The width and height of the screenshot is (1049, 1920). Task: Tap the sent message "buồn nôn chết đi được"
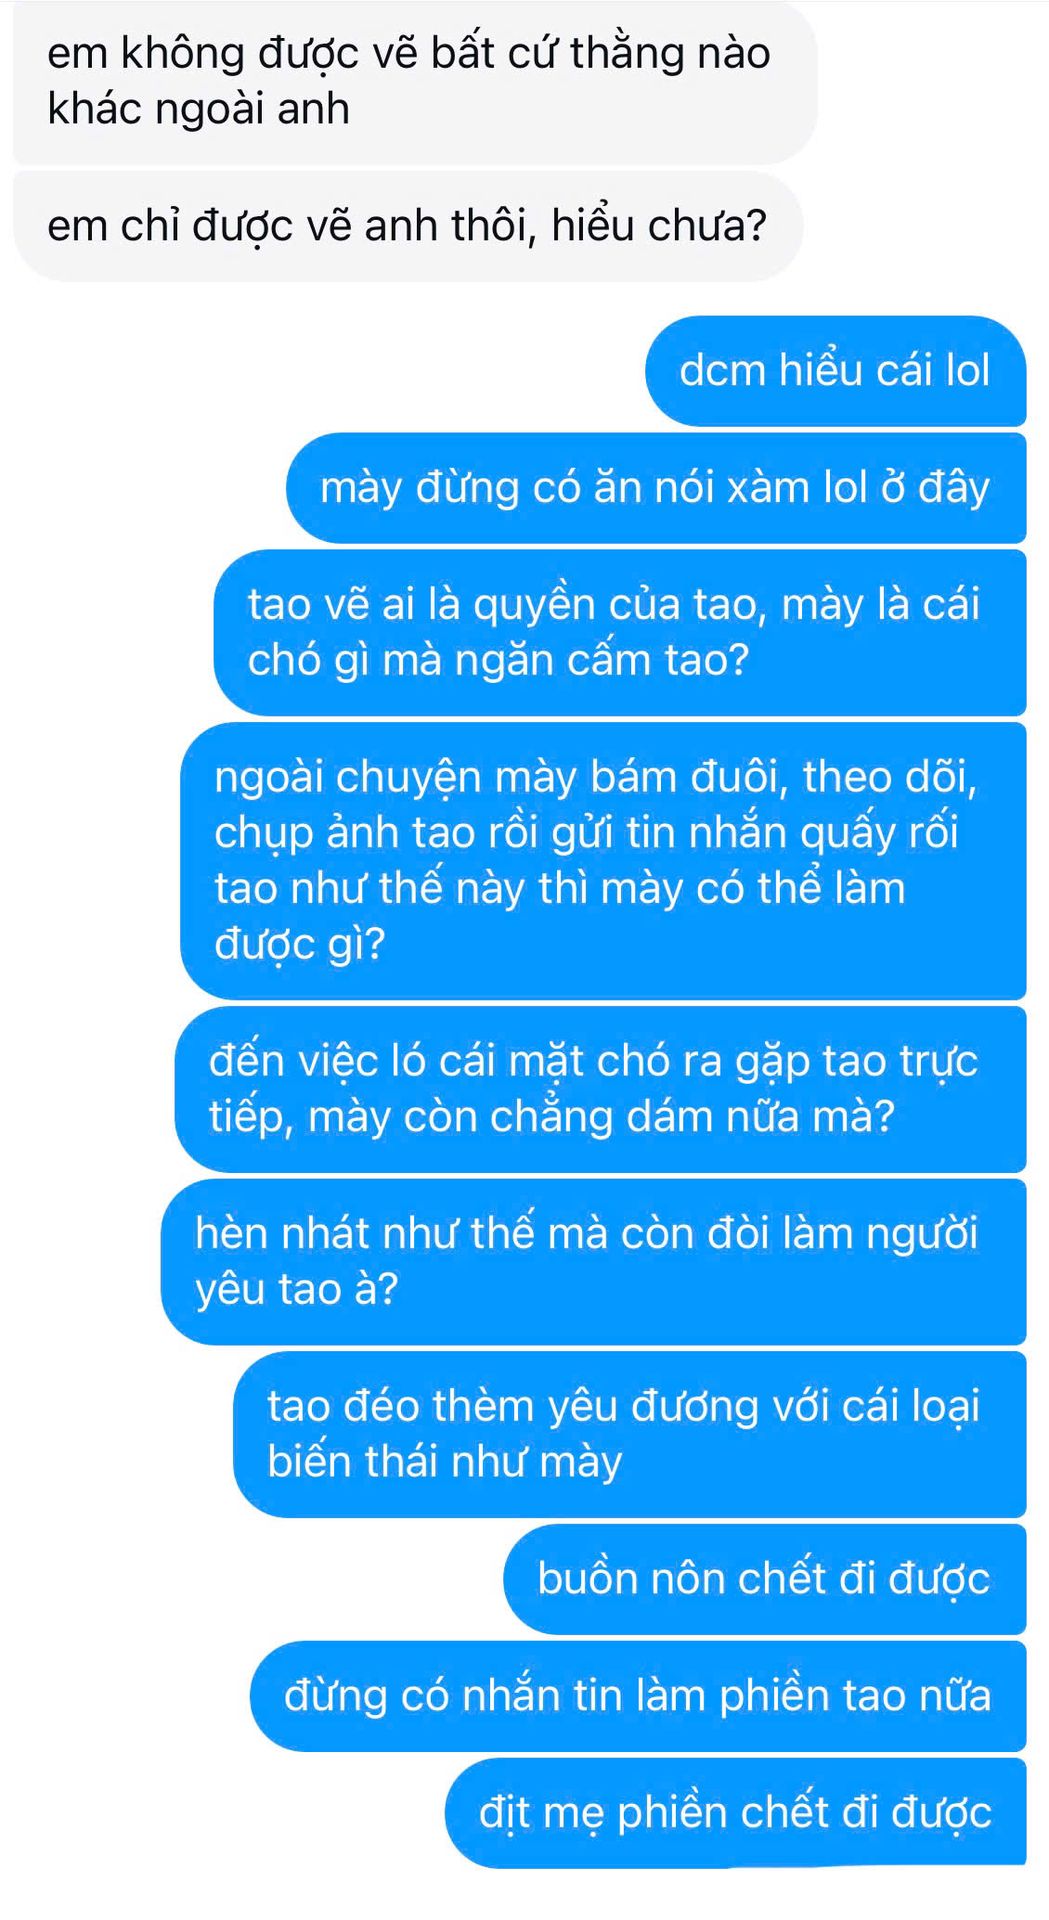(x=765, y=1579)
